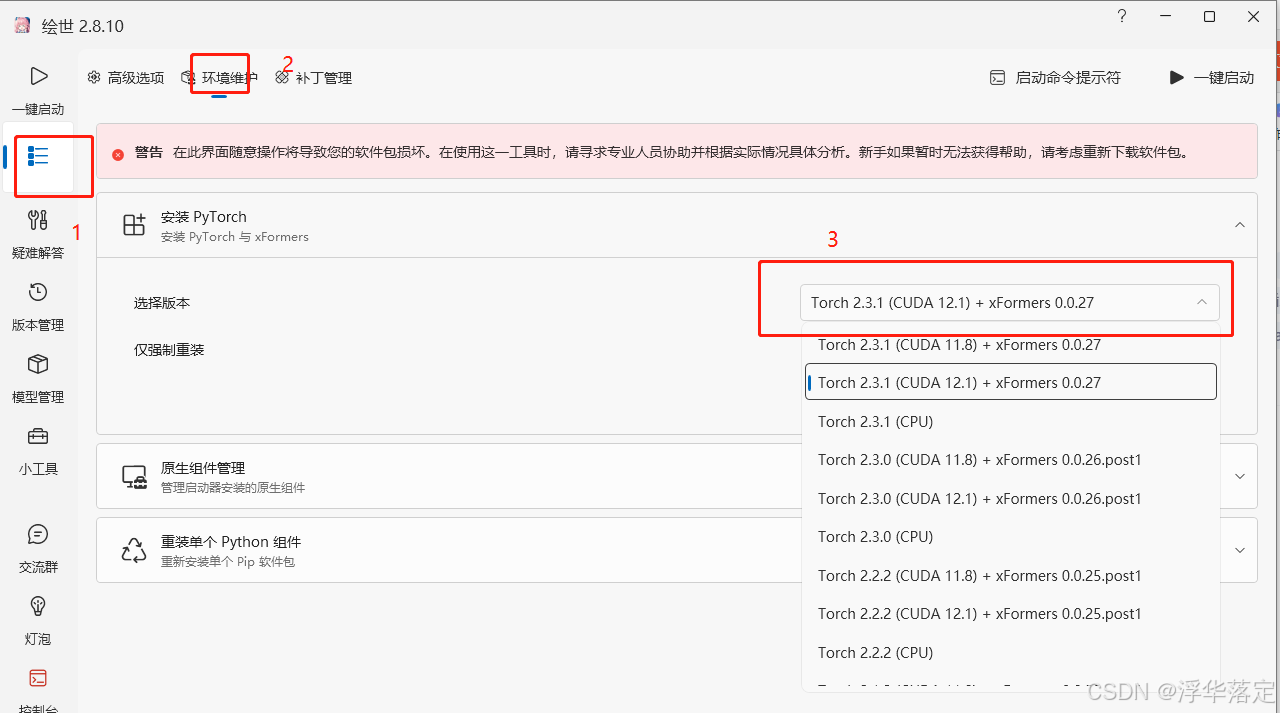Viewport: 1280px width, 713px height.
Task: Open the 控制台 console icon
Action: (38, 678)
